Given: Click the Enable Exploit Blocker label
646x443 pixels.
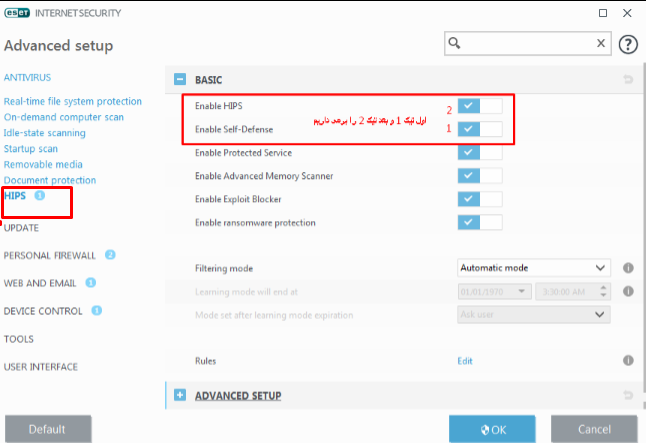Looking at the screenshot, I should click(238, 199).
